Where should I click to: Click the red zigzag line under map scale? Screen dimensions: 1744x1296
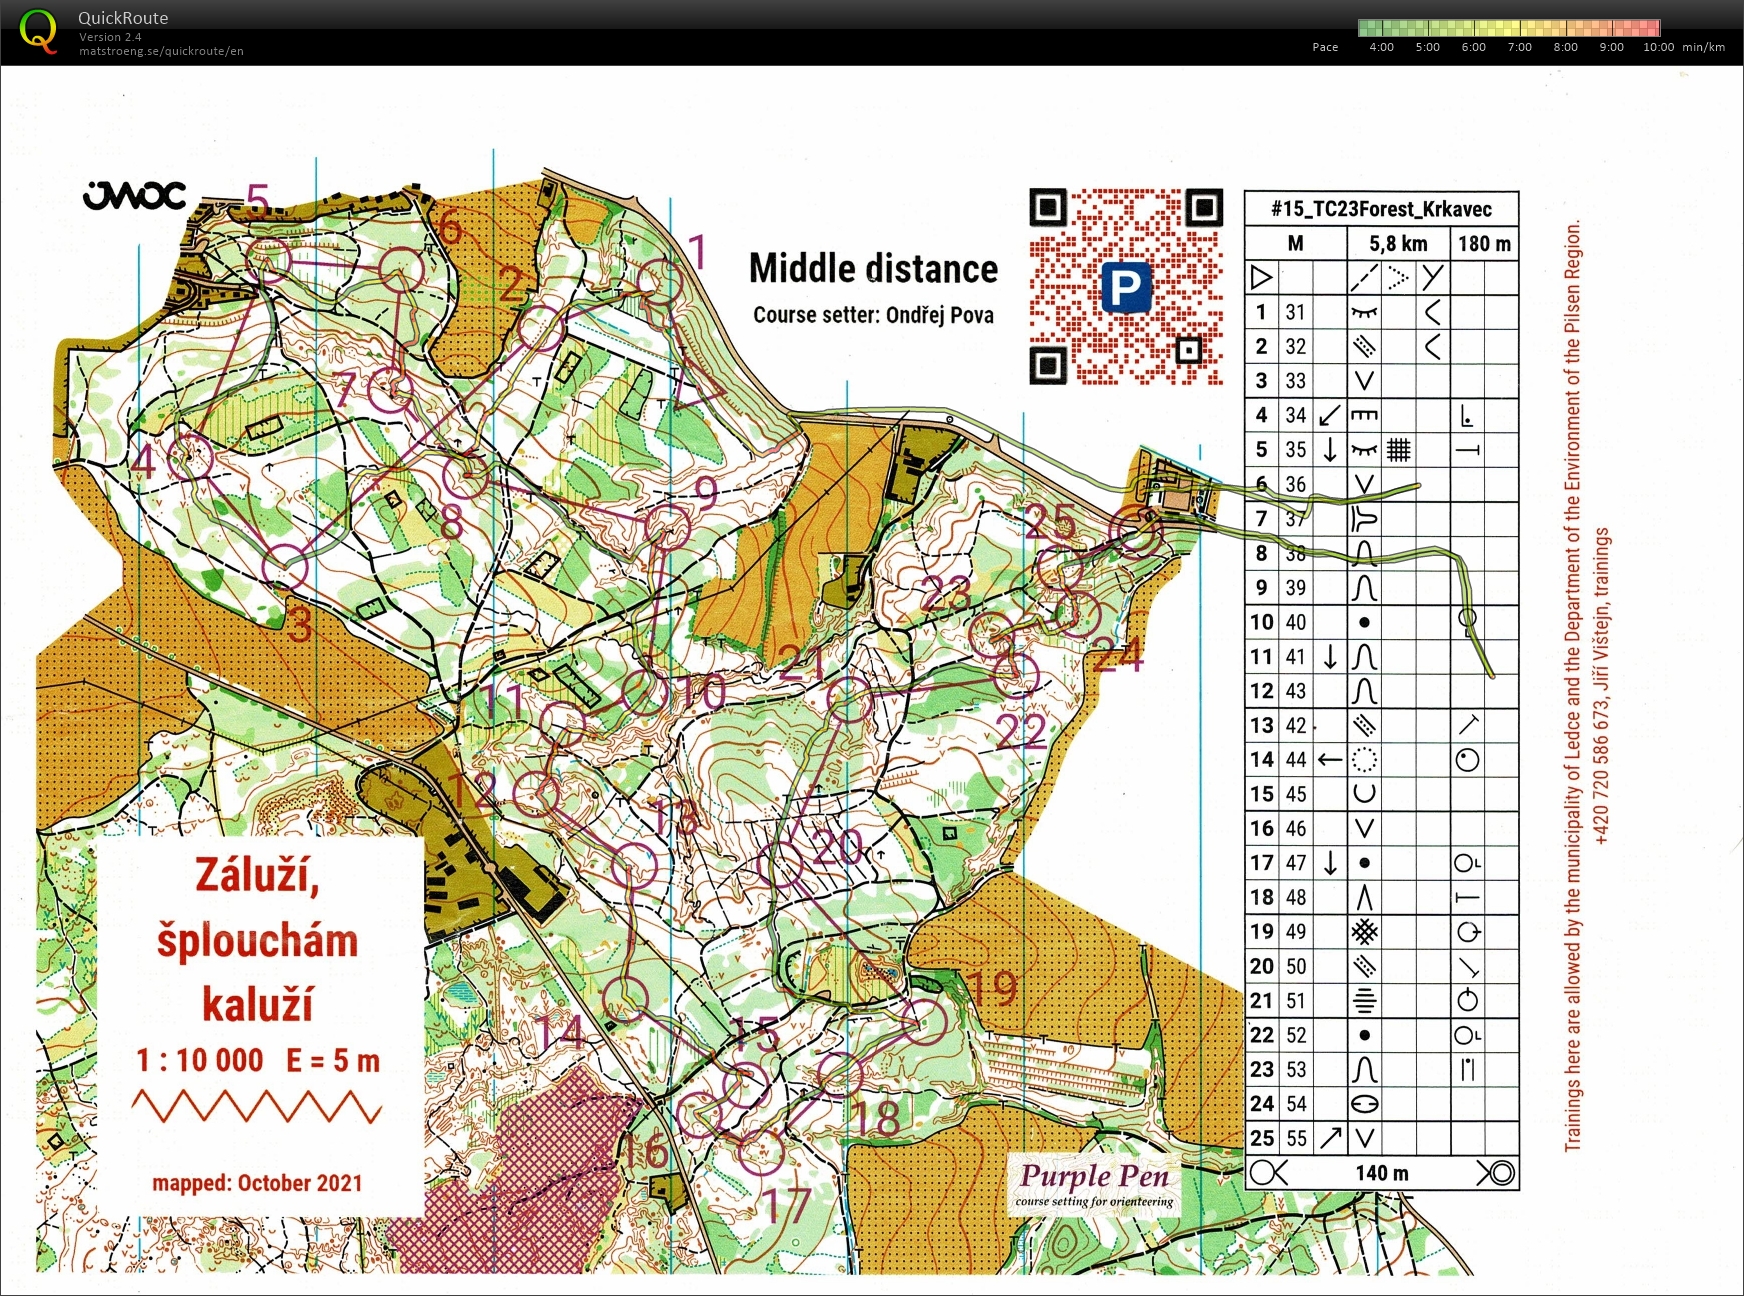[x=257, y=1107]
